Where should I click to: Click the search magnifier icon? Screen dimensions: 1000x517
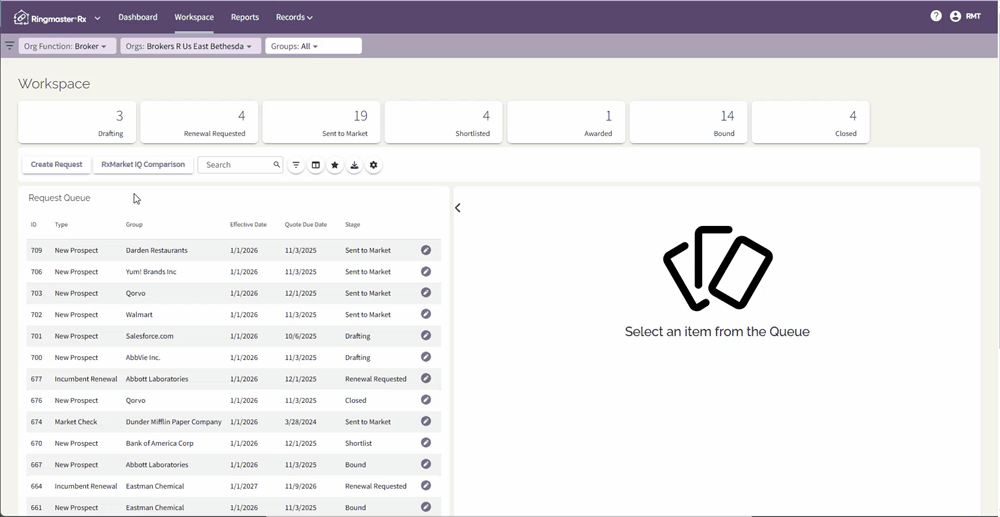pos(277,164)
